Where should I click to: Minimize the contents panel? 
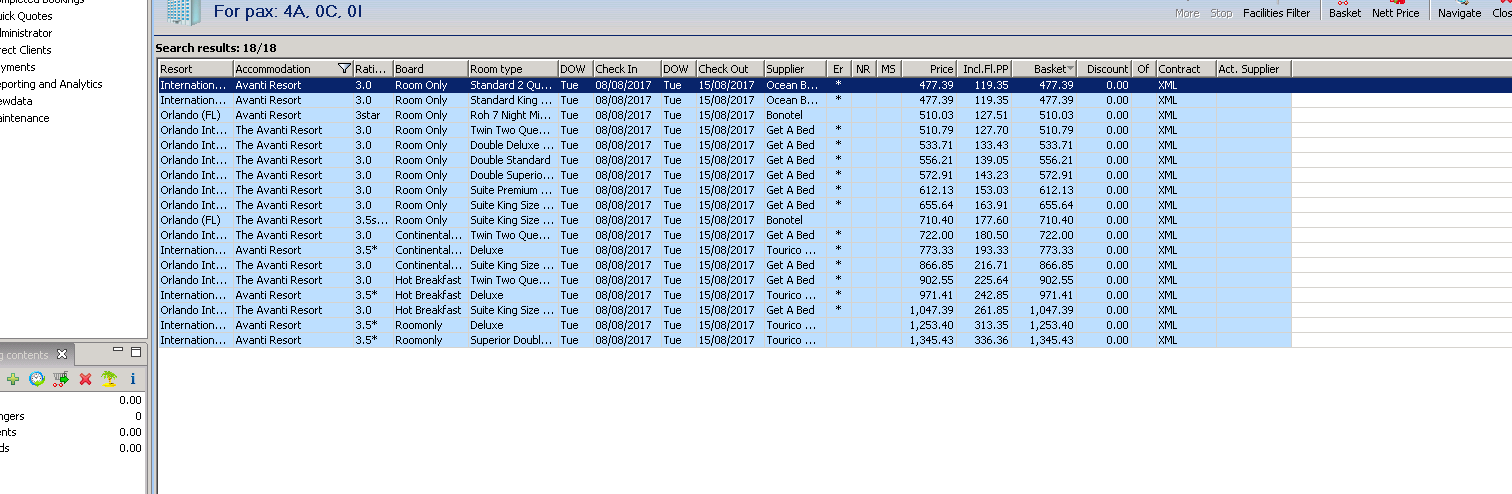point(118,352)
